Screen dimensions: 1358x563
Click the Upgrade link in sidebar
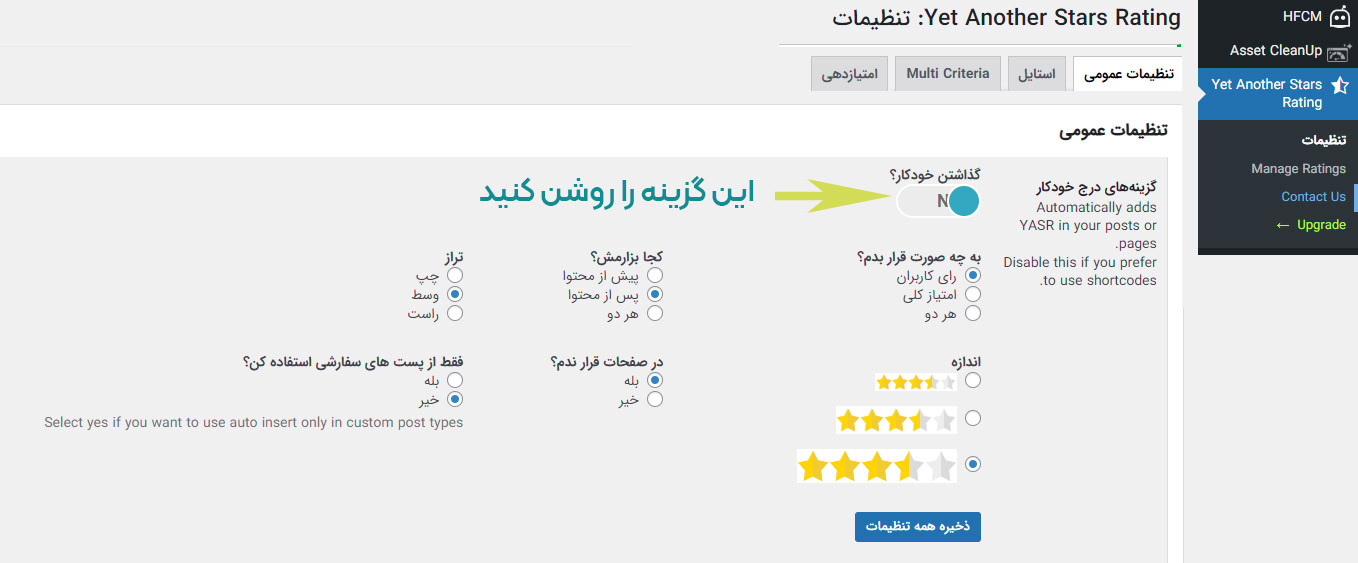(x=1311, y=224)
